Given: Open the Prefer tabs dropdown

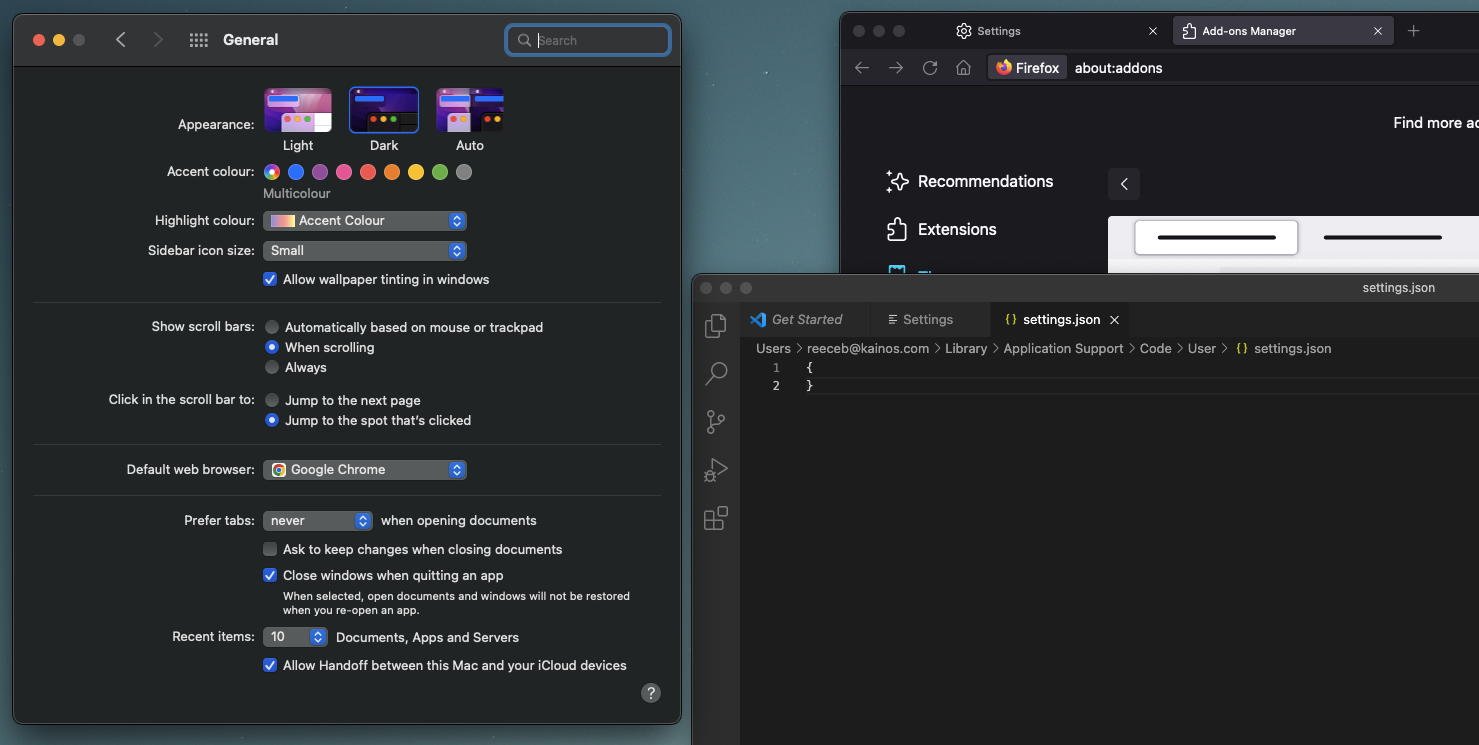Looking at the screenshot, I should click(318, 520).
